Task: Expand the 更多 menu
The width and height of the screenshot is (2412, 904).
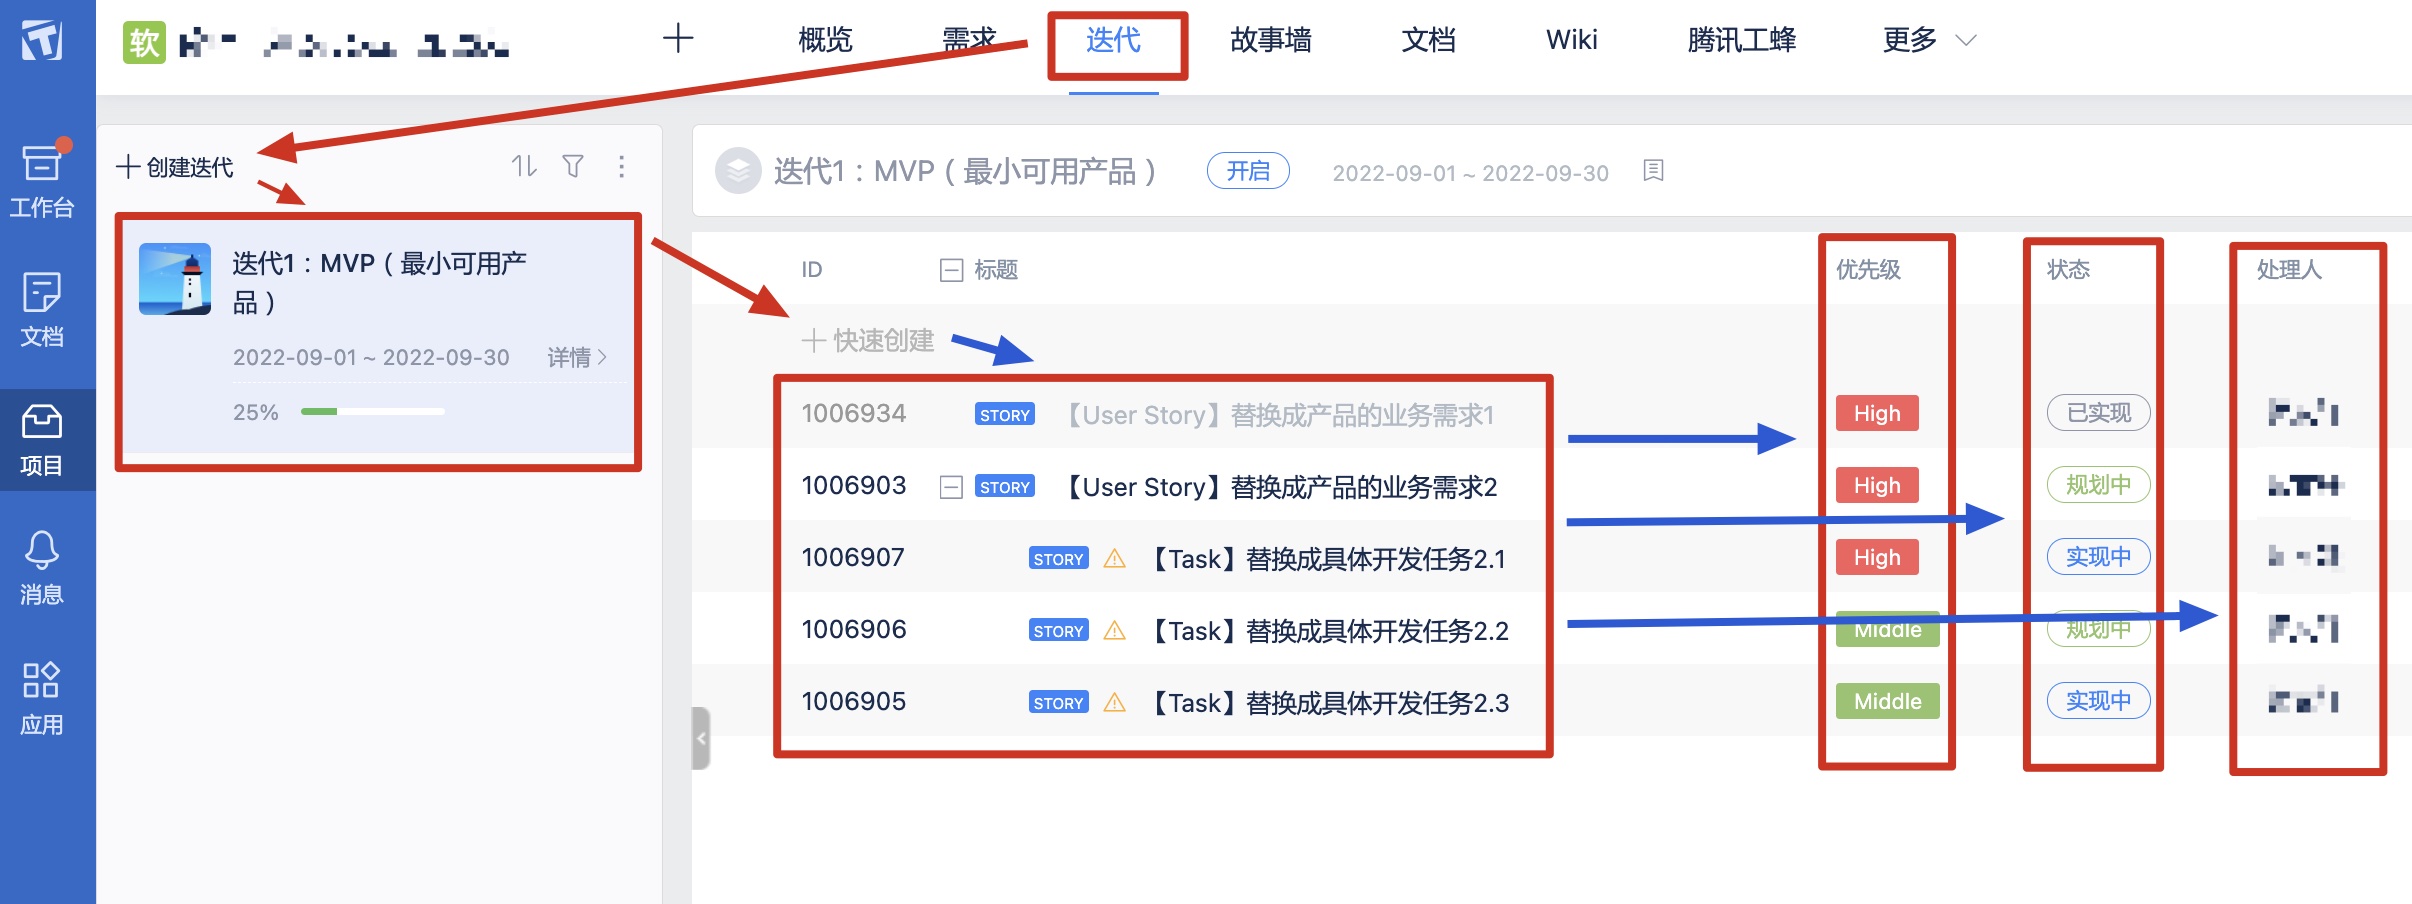Action: coord(1929,40)
